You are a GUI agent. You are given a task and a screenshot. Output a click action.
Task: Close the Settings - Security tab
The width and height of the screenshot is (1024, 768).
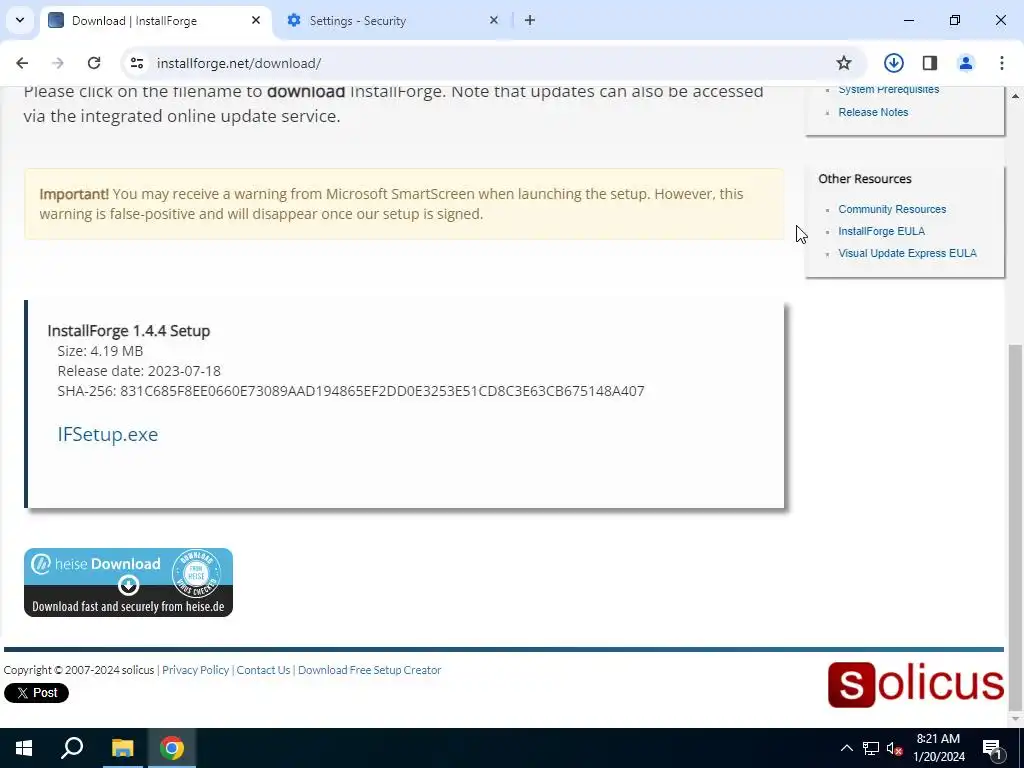coord(494,20)
